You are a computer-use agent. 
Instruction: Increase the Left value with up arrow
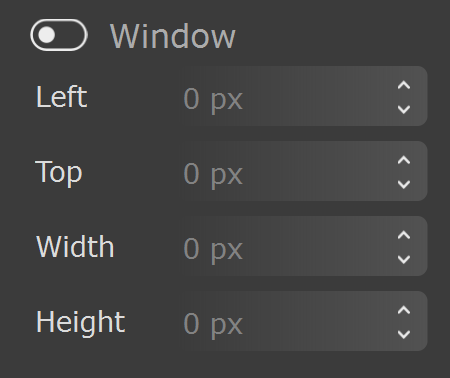[404, 85]
